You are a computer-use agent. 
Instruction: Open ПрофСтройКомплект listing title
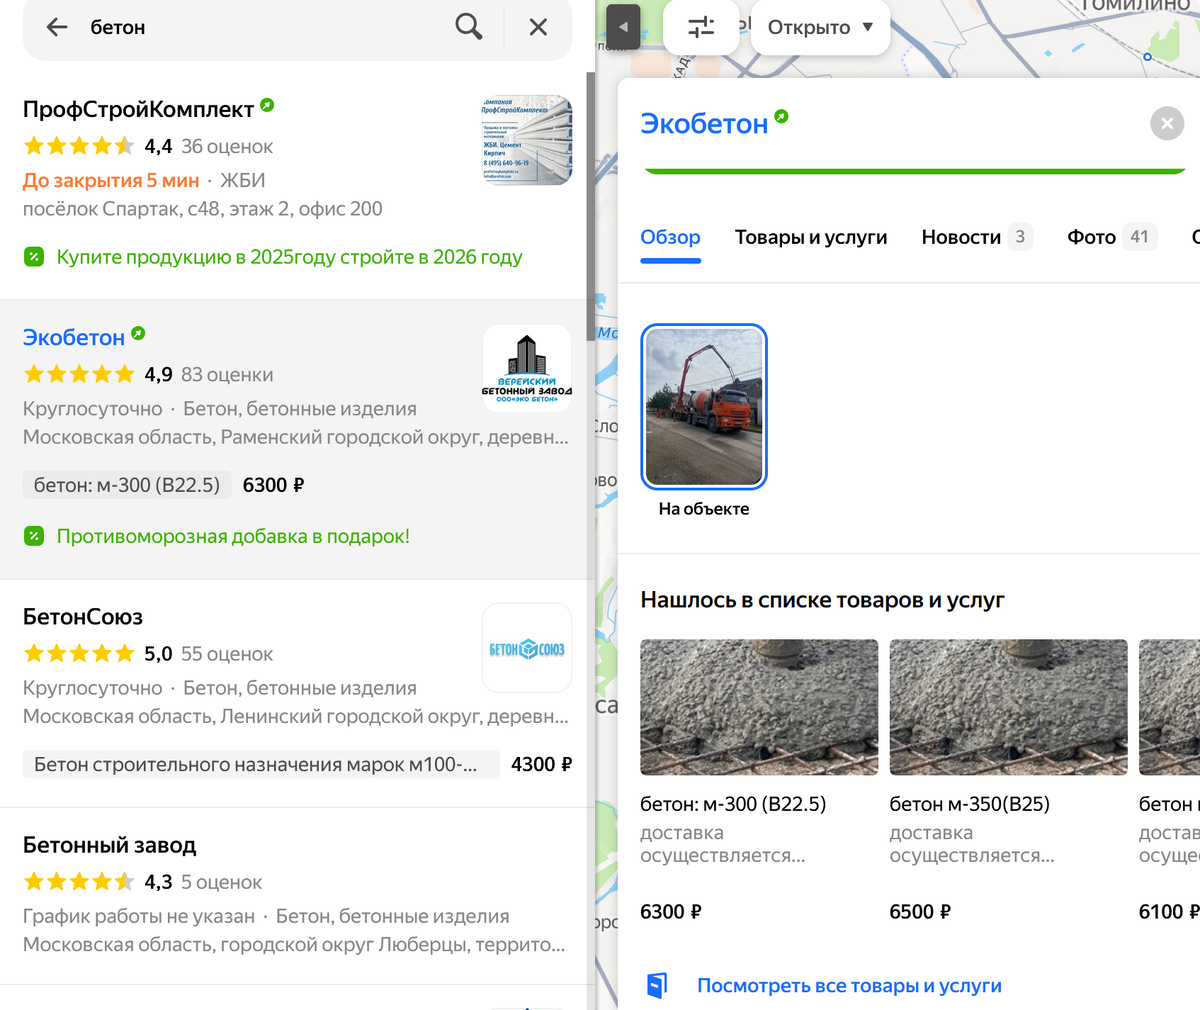click(x=138, y=109)
